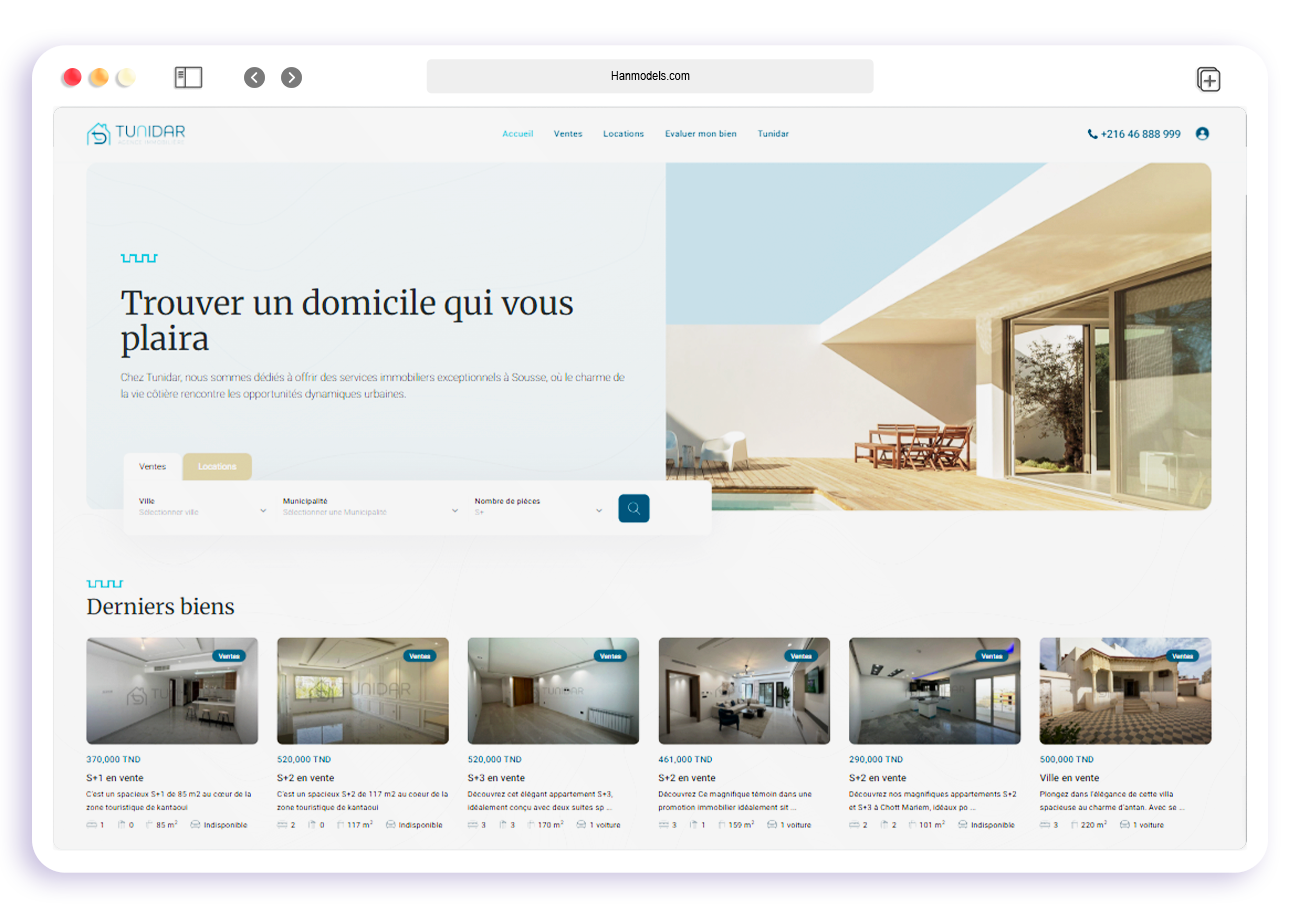The image size is (1300, 918).
Task: Click the Hanmodels.com address bar
Action: 650,76
